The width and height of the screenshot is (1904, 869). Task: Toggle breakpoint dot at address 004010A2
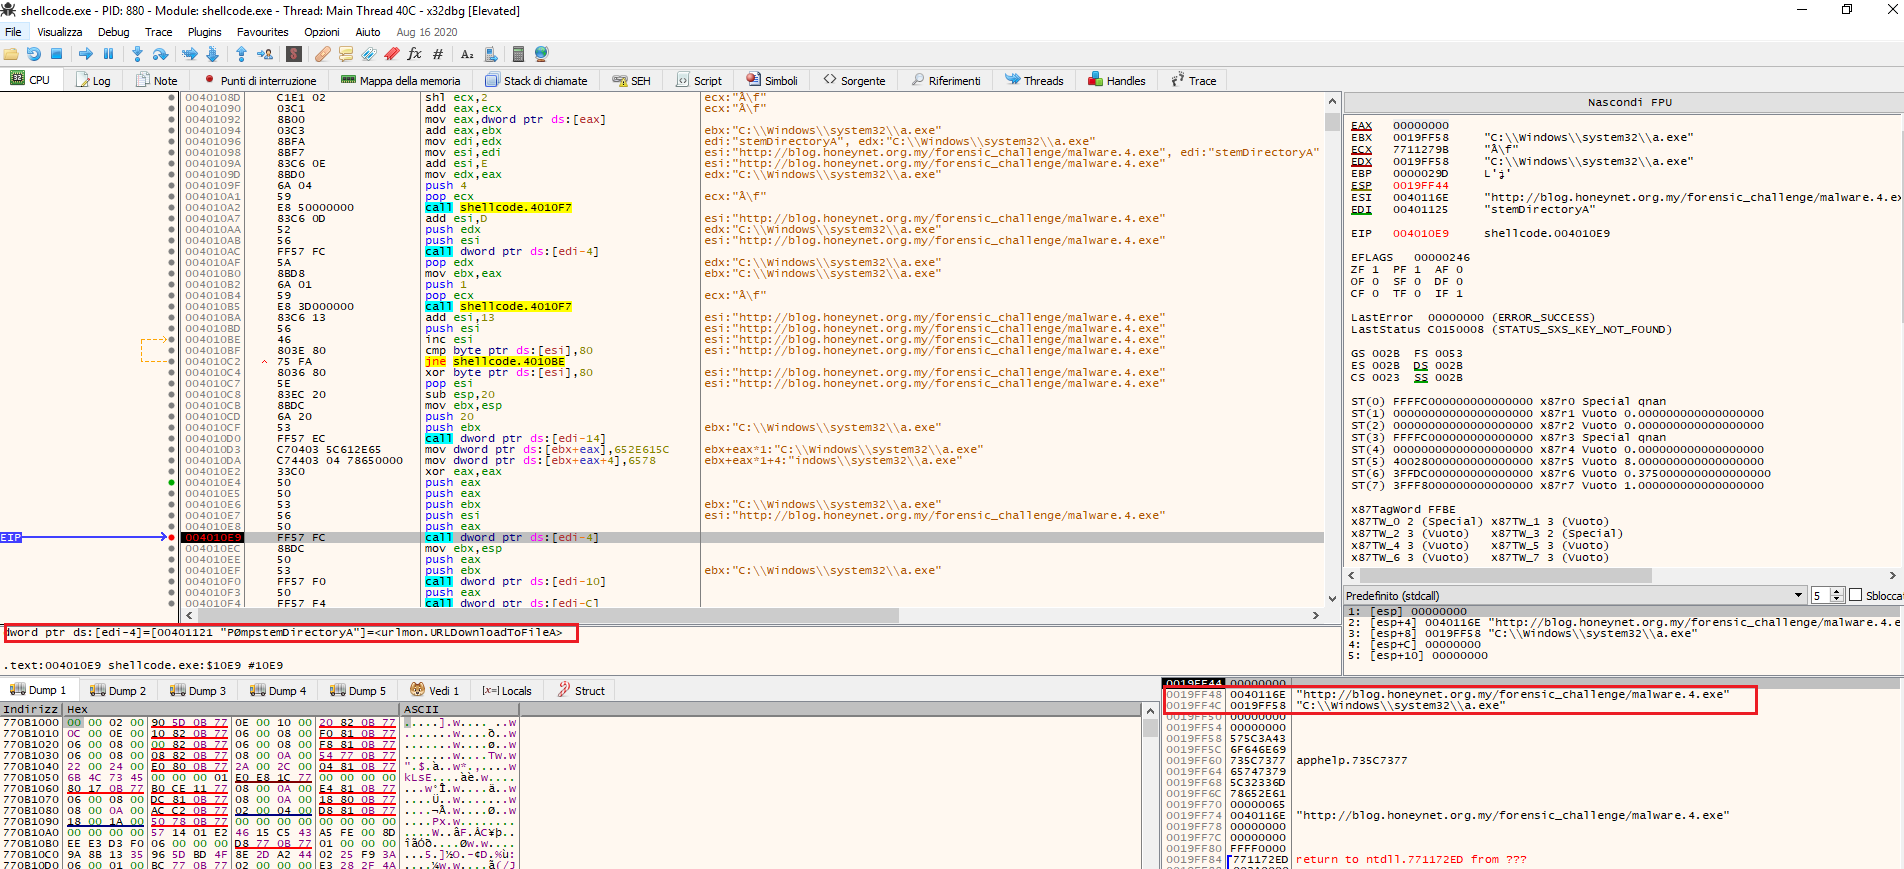click(x=172, y=208)
